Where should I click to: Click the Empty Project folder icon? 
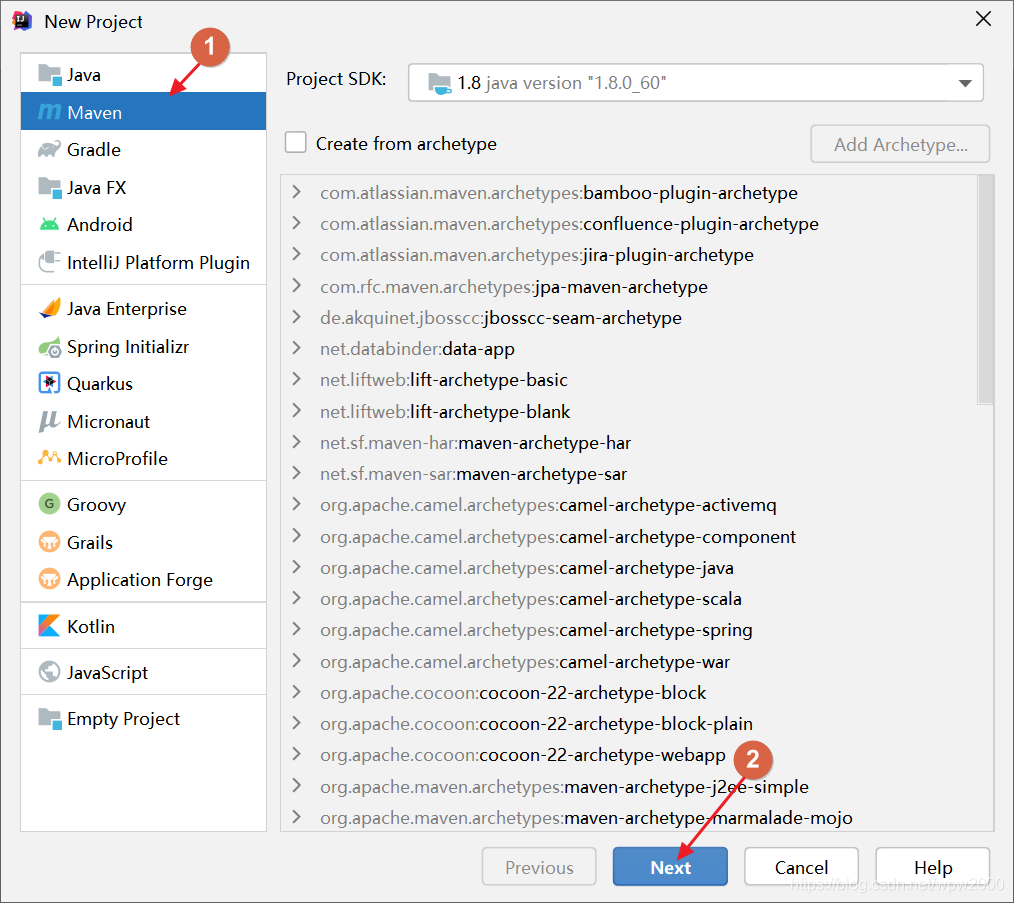(50, 718)
